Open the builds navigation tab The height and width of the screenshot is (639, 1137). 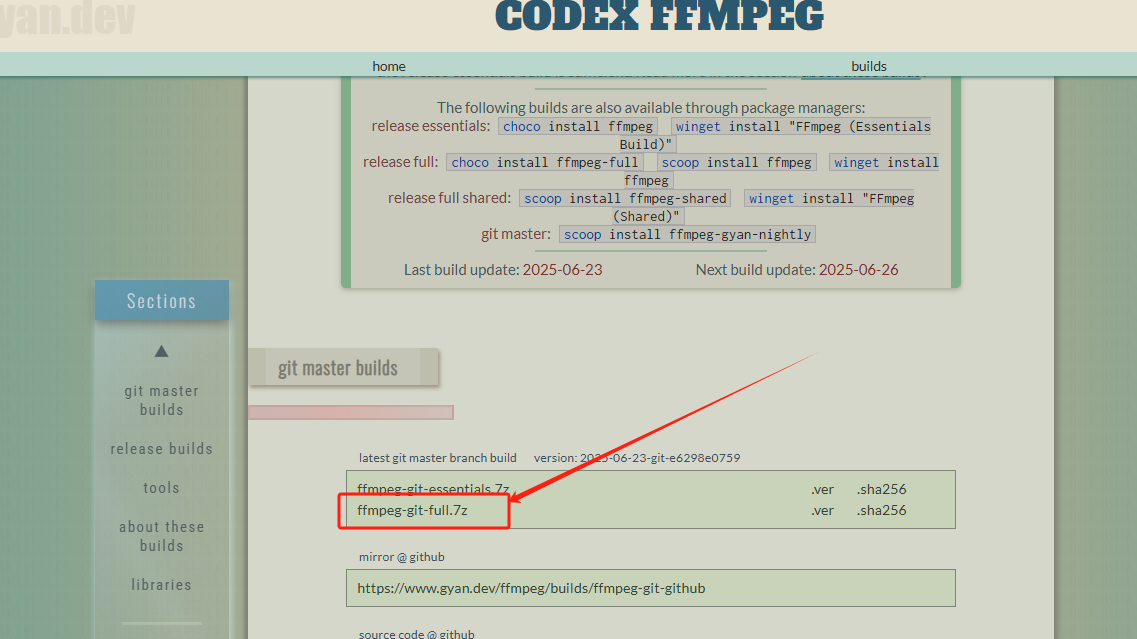tap(869, 66)
